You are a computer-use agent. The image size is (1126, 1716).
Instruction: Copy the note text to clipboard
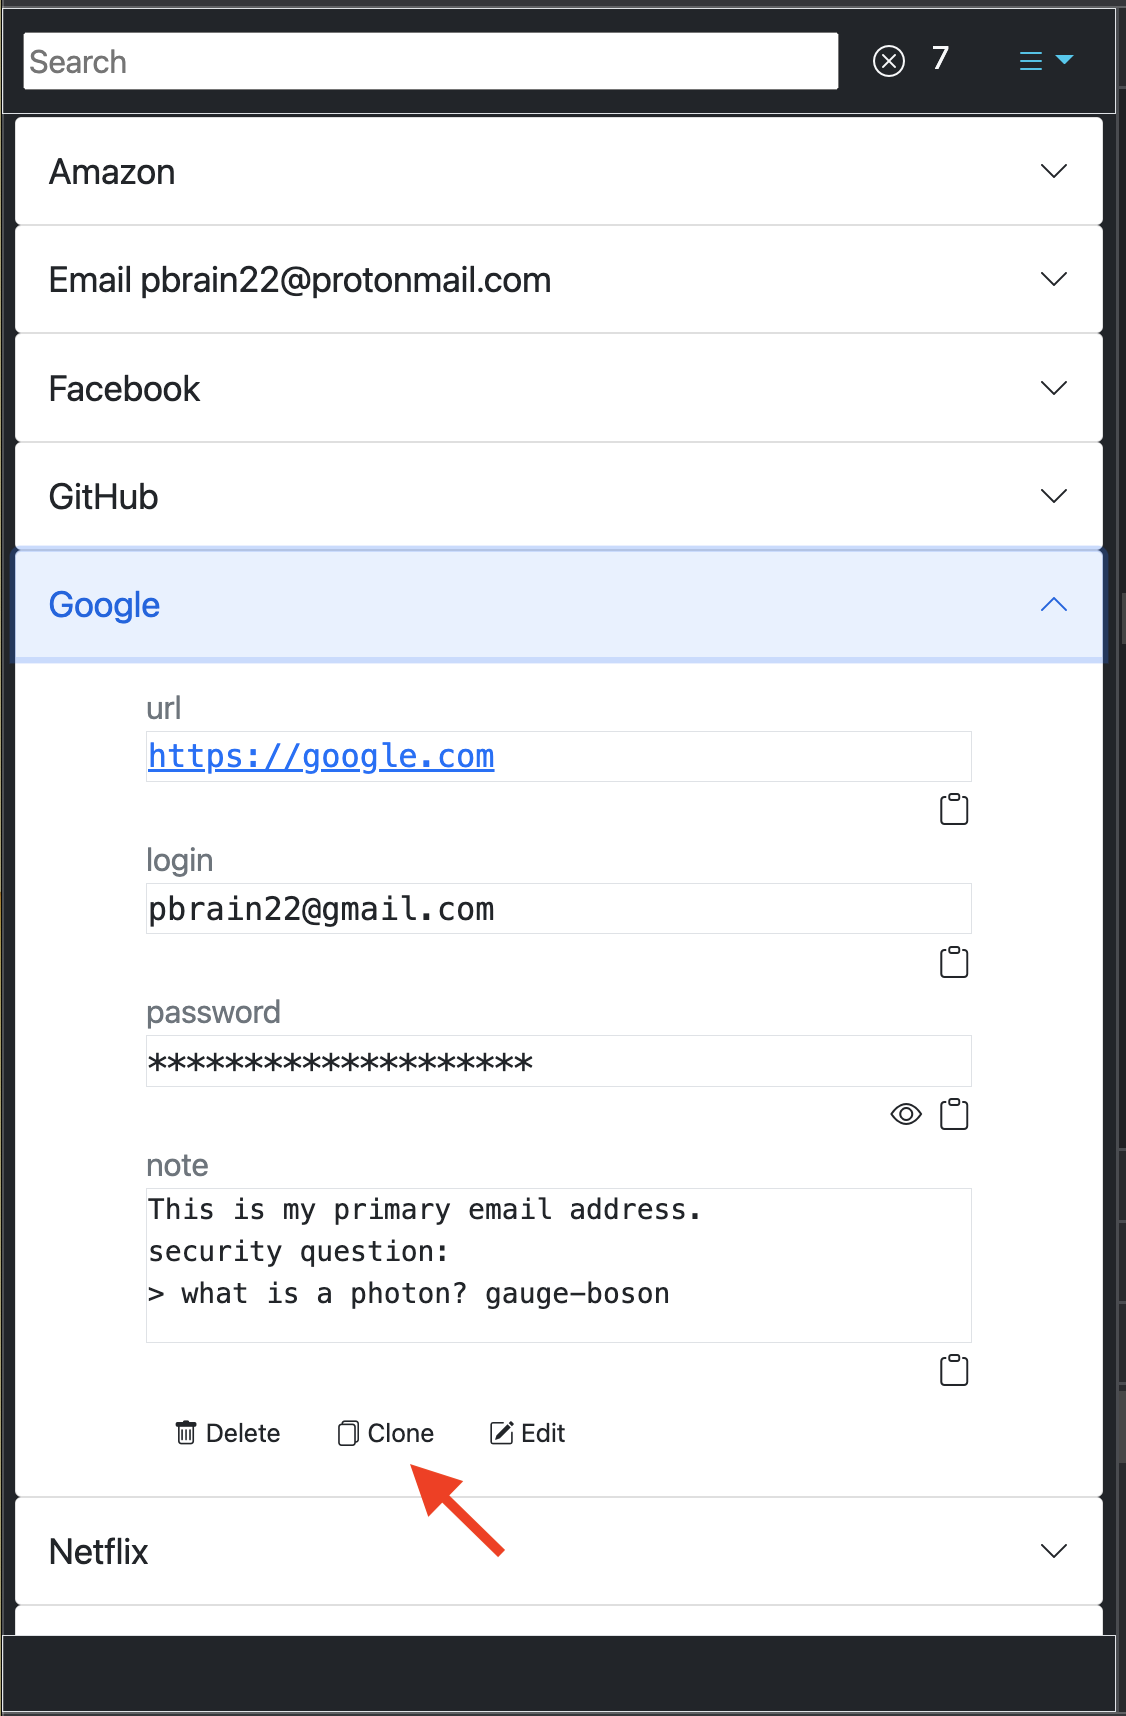954,1370
